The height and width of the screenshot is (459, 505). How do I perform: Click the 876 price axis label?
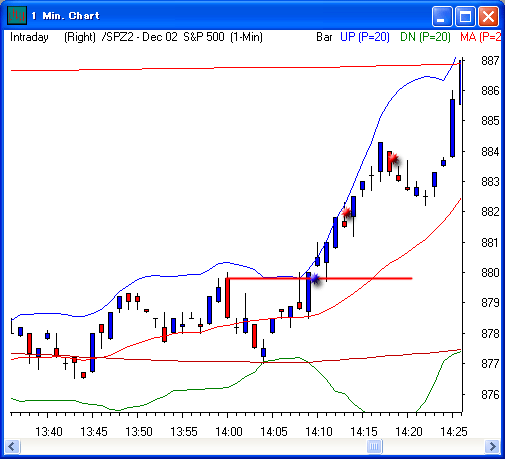pyautogui.click(x=490, y=395)
